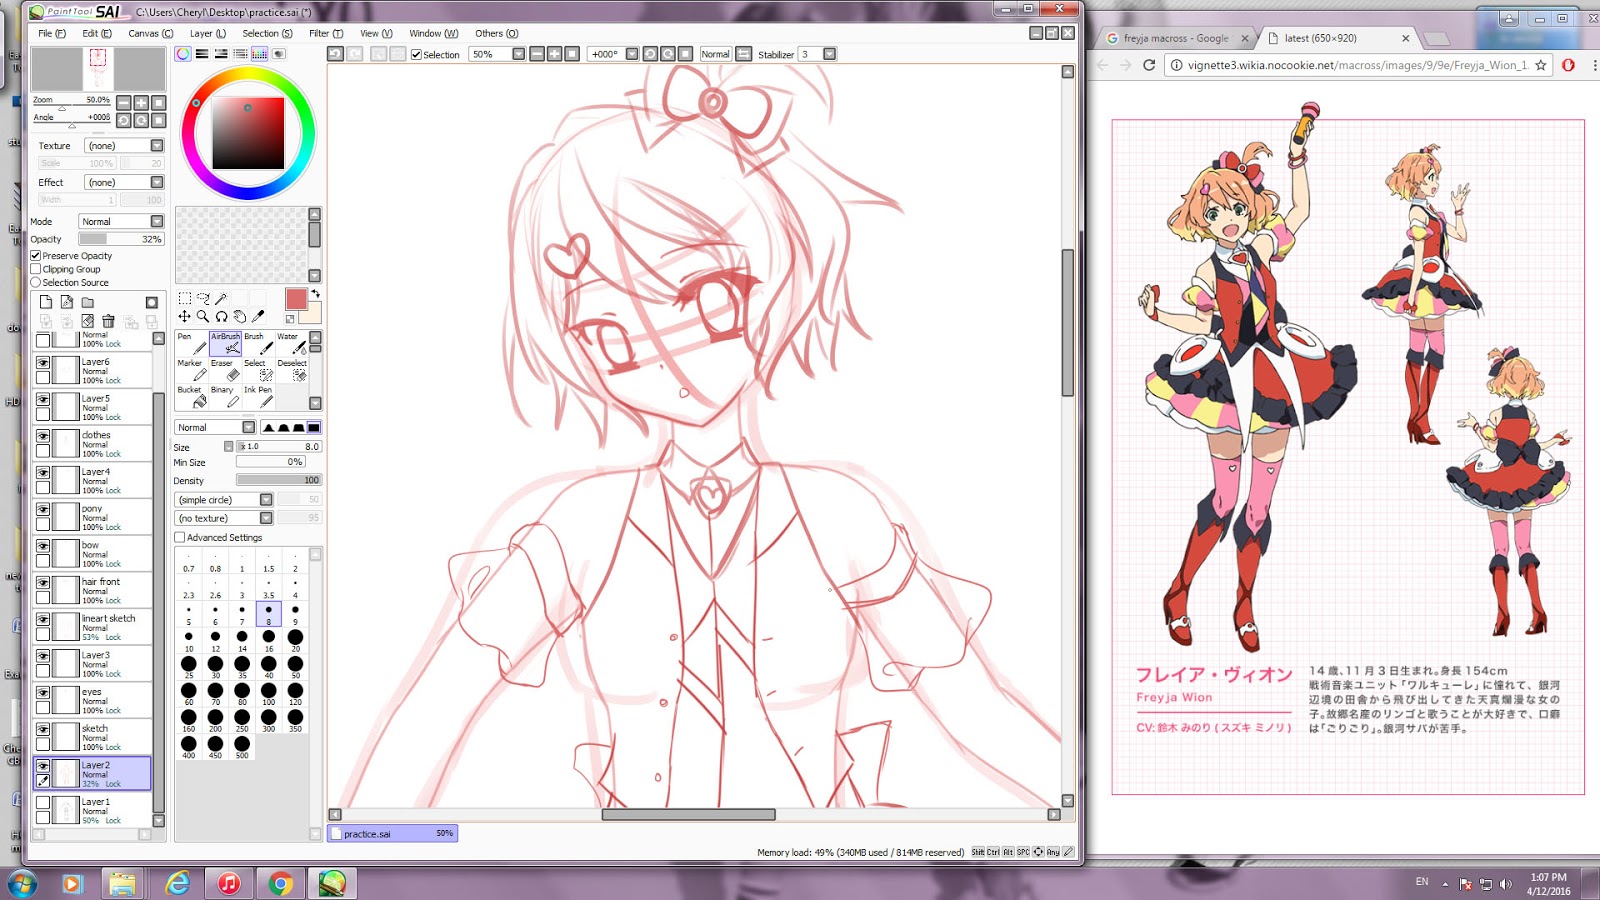Hide the clothes layer
The height and width of the screenshot is (900, 1600).
point(43,436)
